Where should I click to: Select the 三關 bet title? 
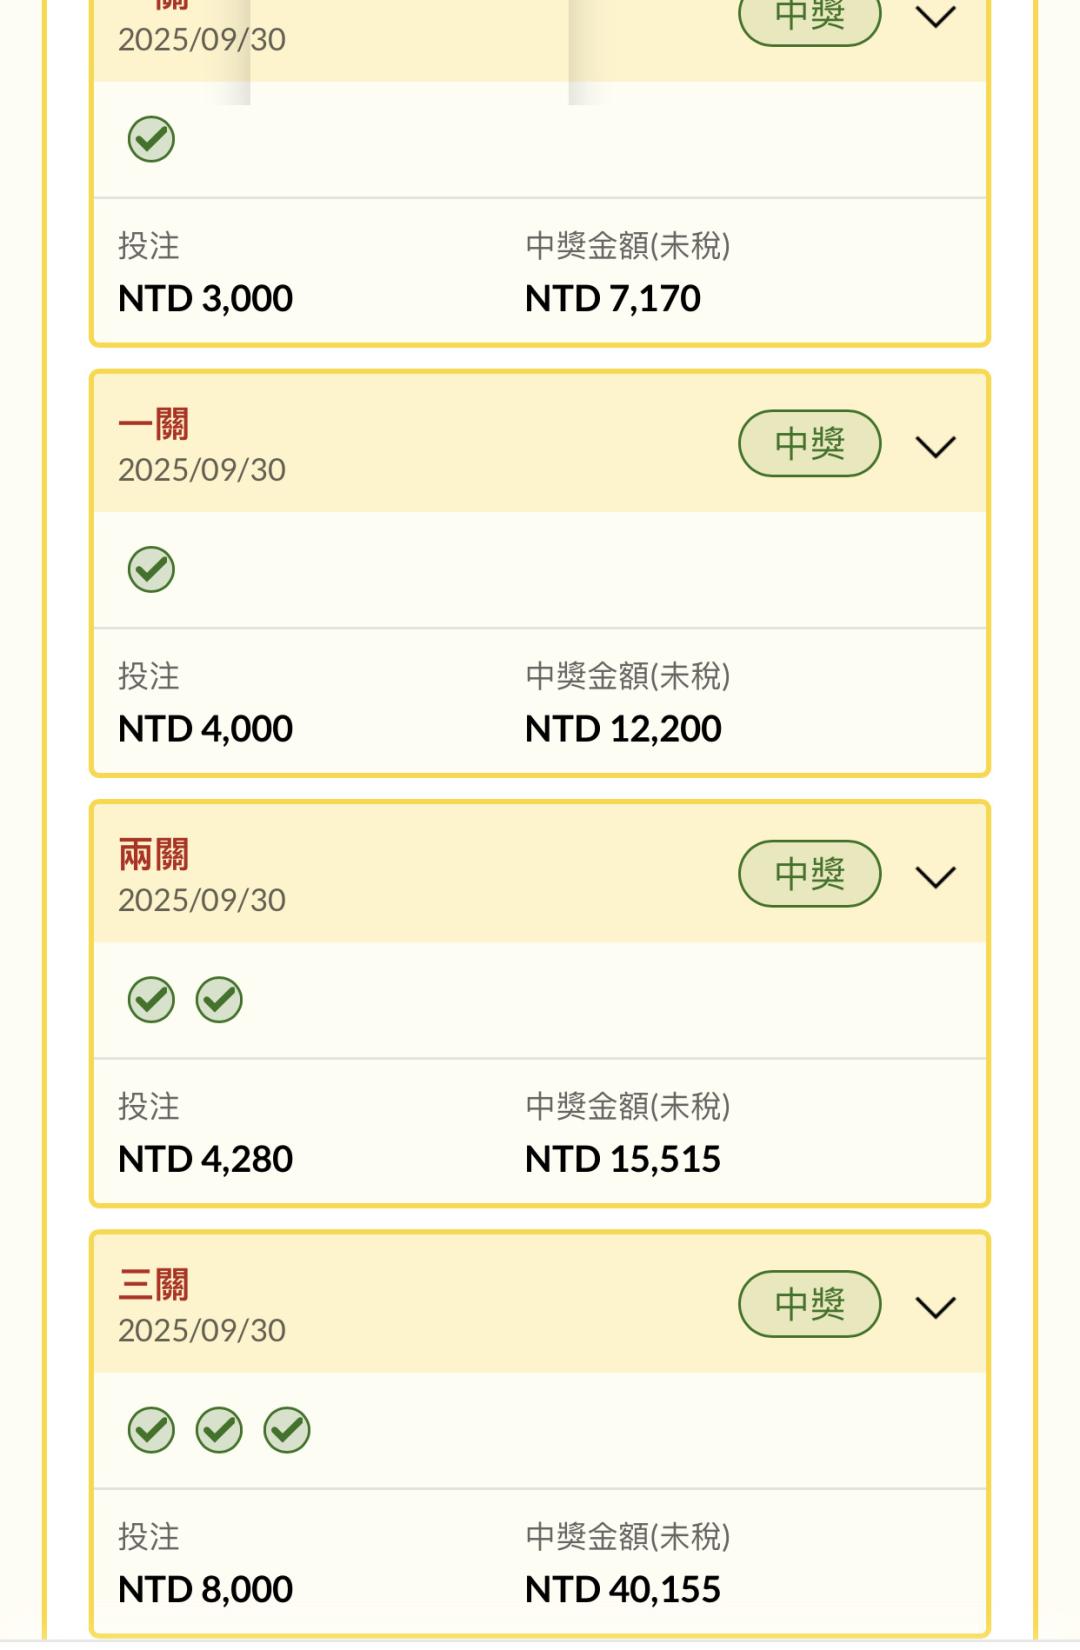click(x=154, y=1285)
